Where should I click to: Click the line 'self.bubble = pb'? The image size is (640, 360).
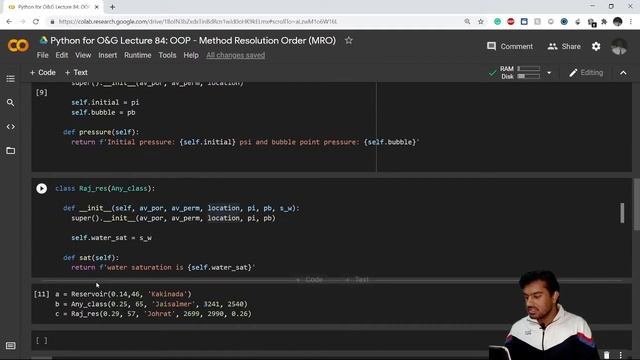click(103, 113)
